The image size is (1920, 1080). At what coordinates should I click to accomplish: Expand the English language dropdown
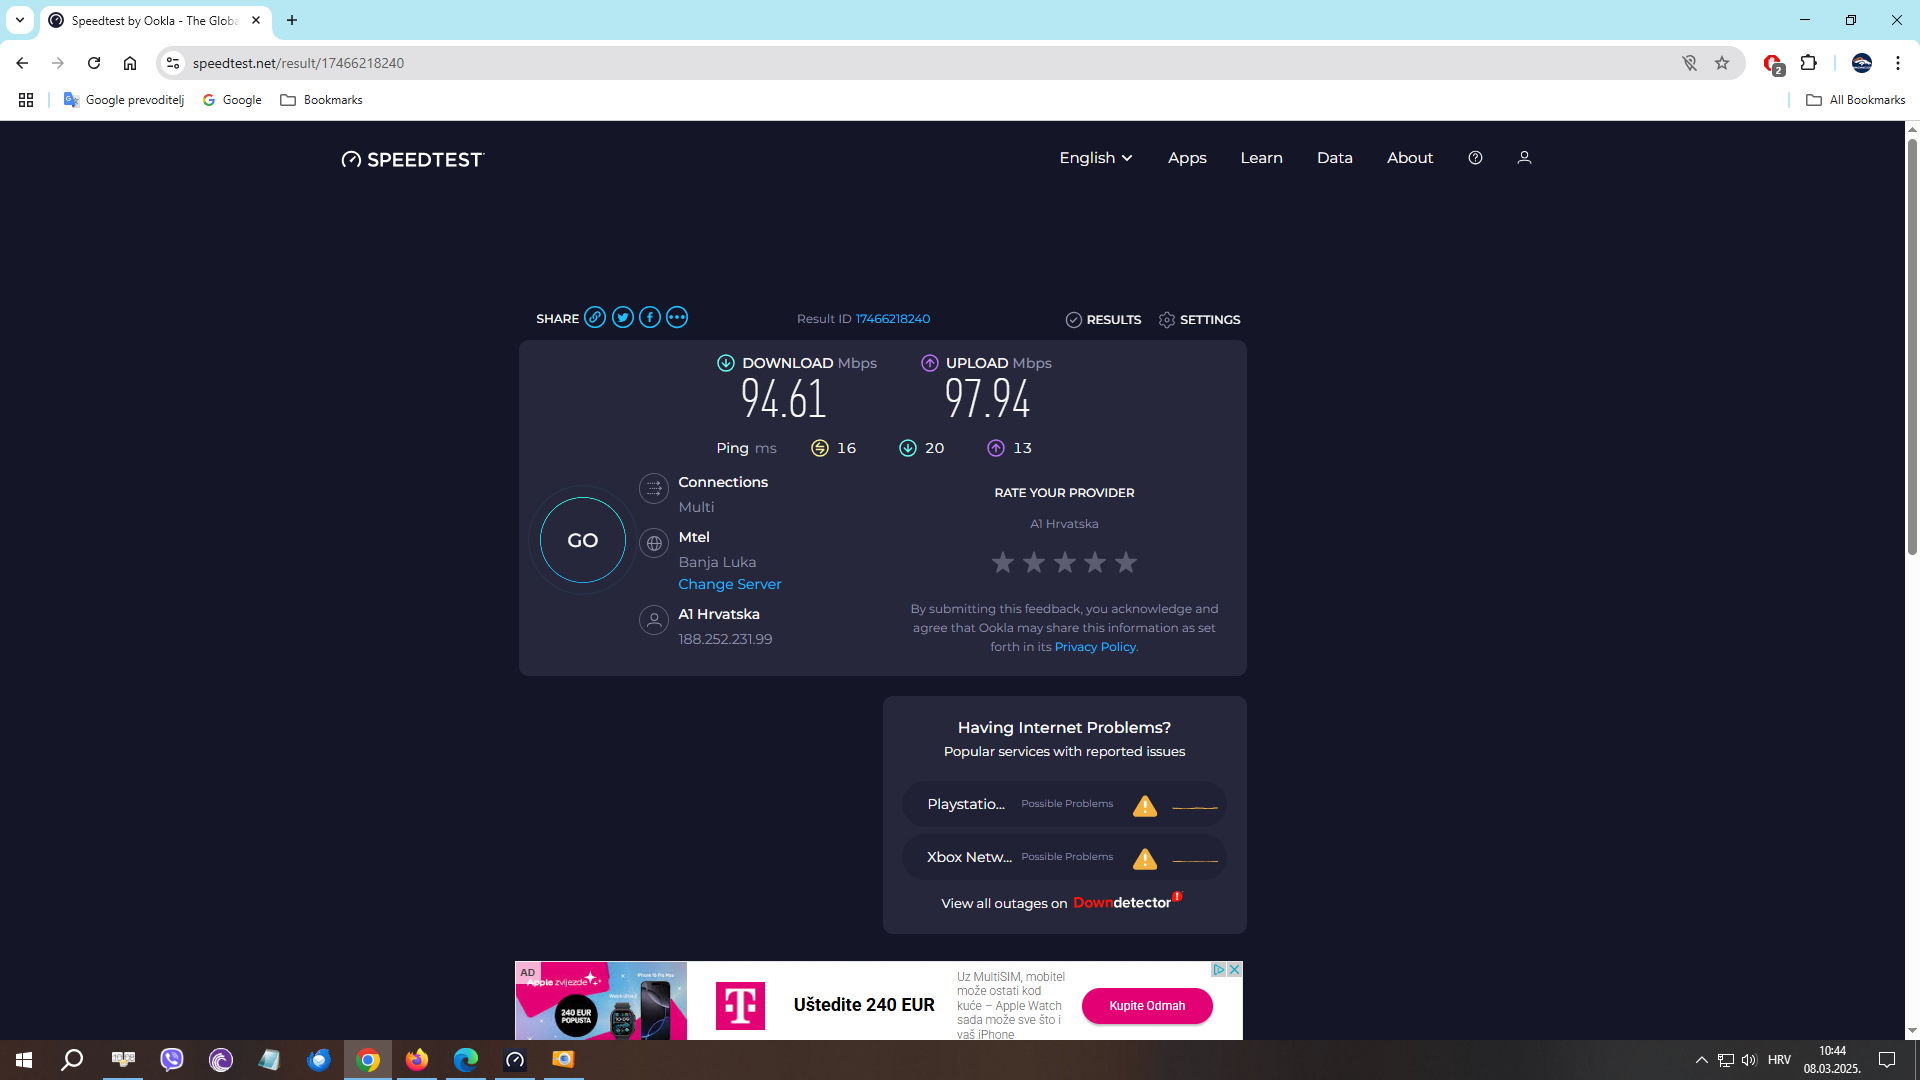point(1096,158)
